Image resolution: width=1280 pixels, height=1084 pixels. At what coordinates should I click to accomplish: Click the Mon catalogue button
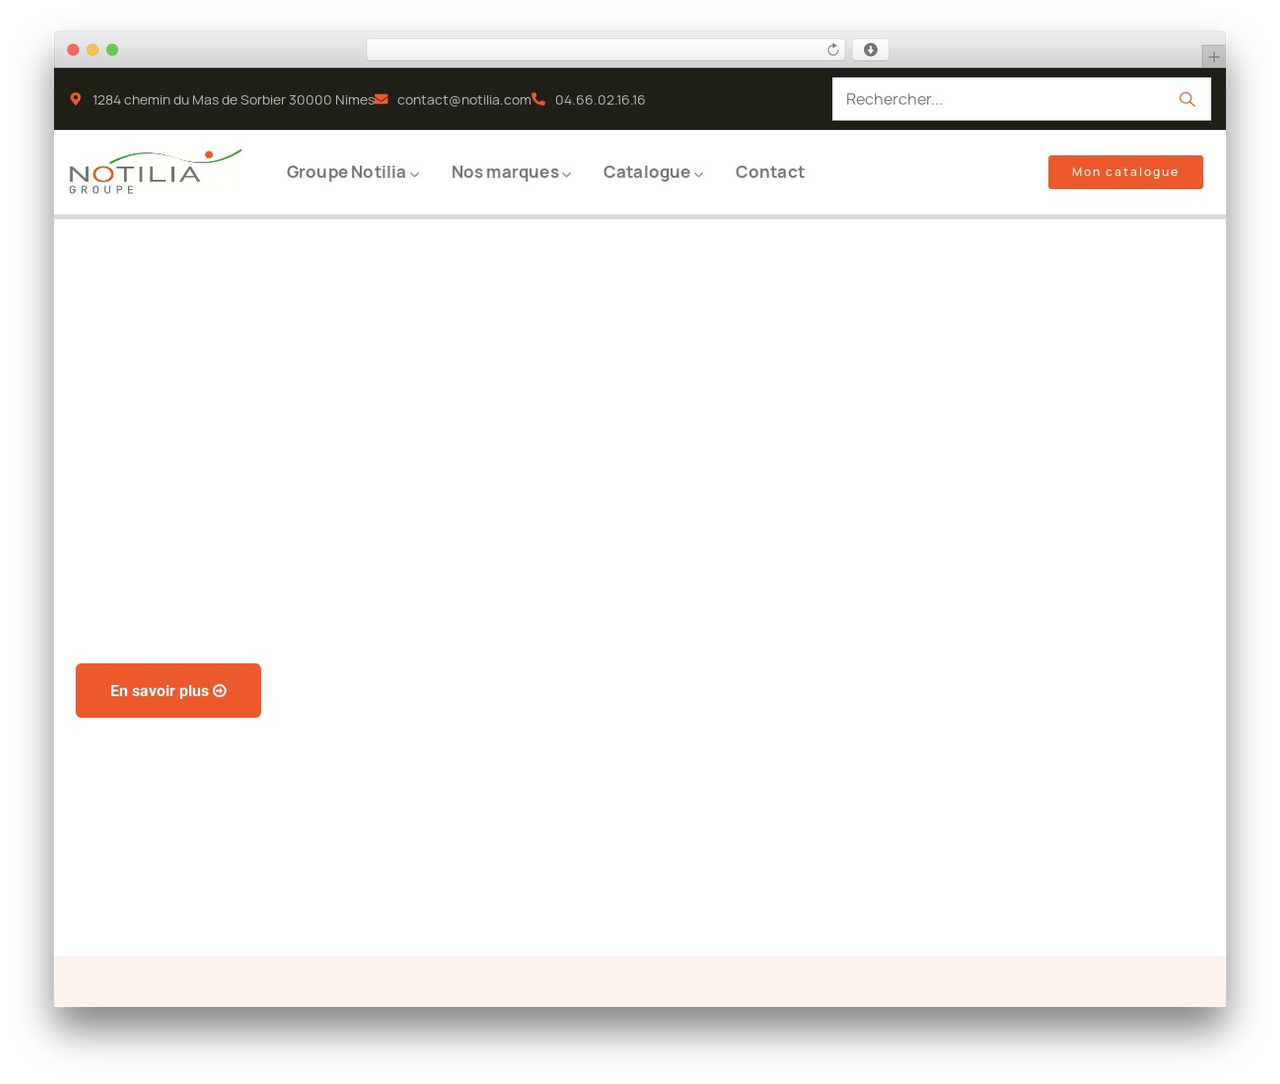point(1125,172)
